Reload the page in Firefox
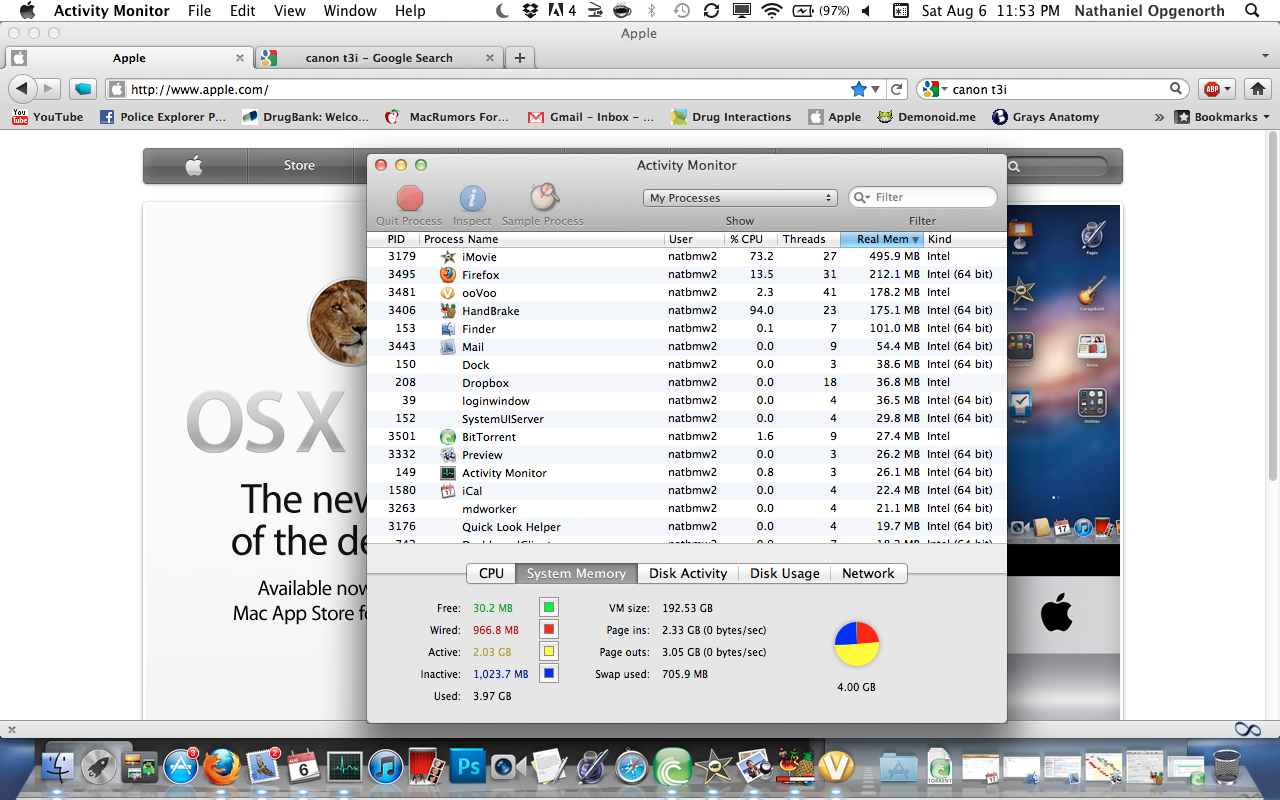This screenshot has height=800, width=1280. click(x=897, y=89)
